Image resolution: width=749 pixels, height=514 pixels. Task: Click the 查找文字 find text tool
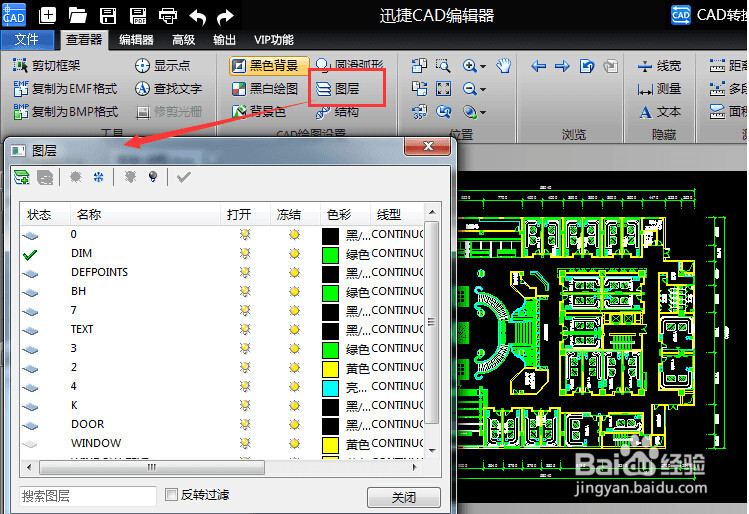(168, 88)
